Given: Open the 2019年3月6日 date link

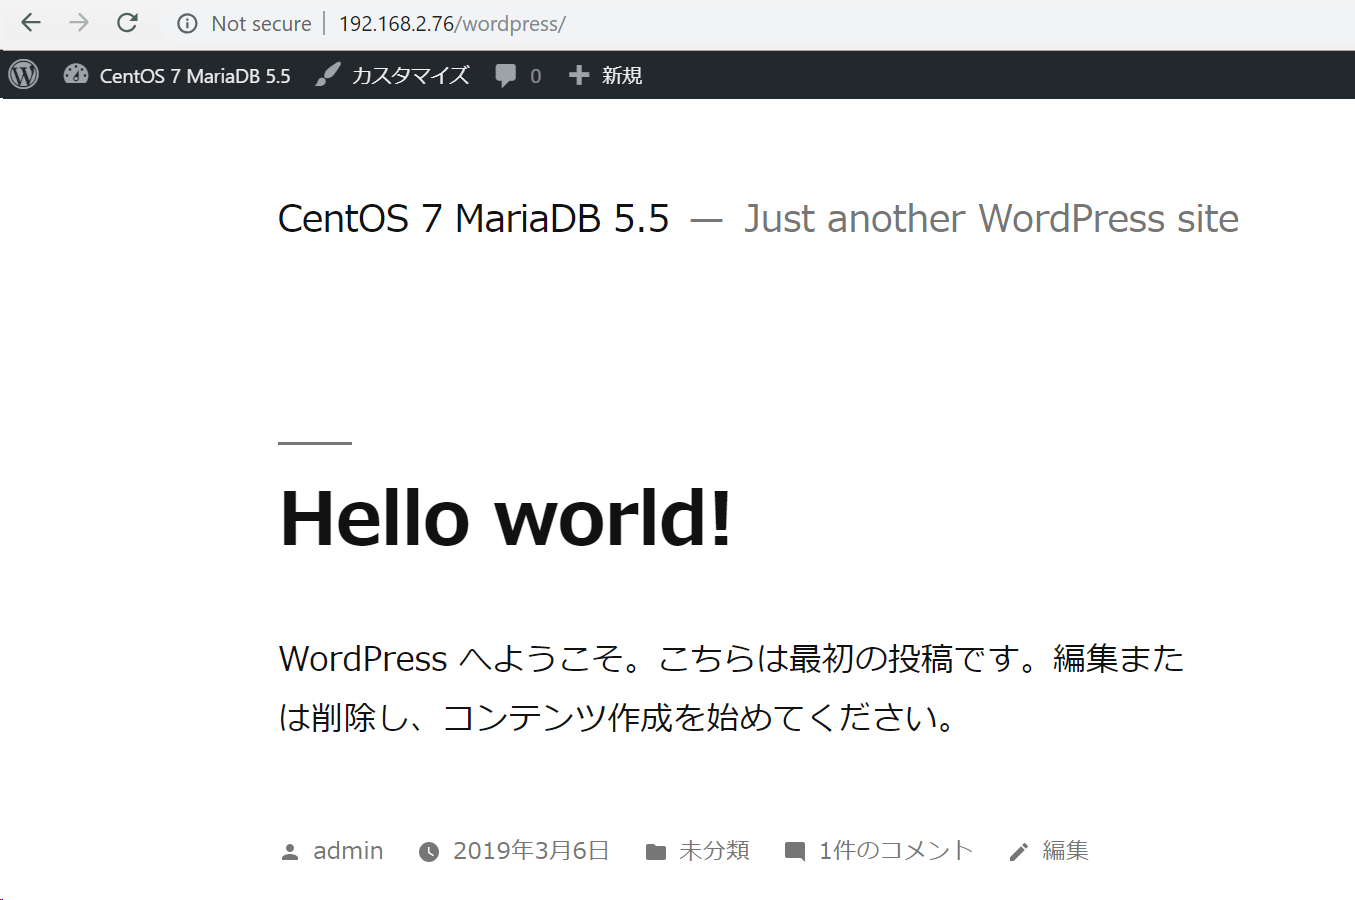Looking at the screenshot, I should point(531,850).
